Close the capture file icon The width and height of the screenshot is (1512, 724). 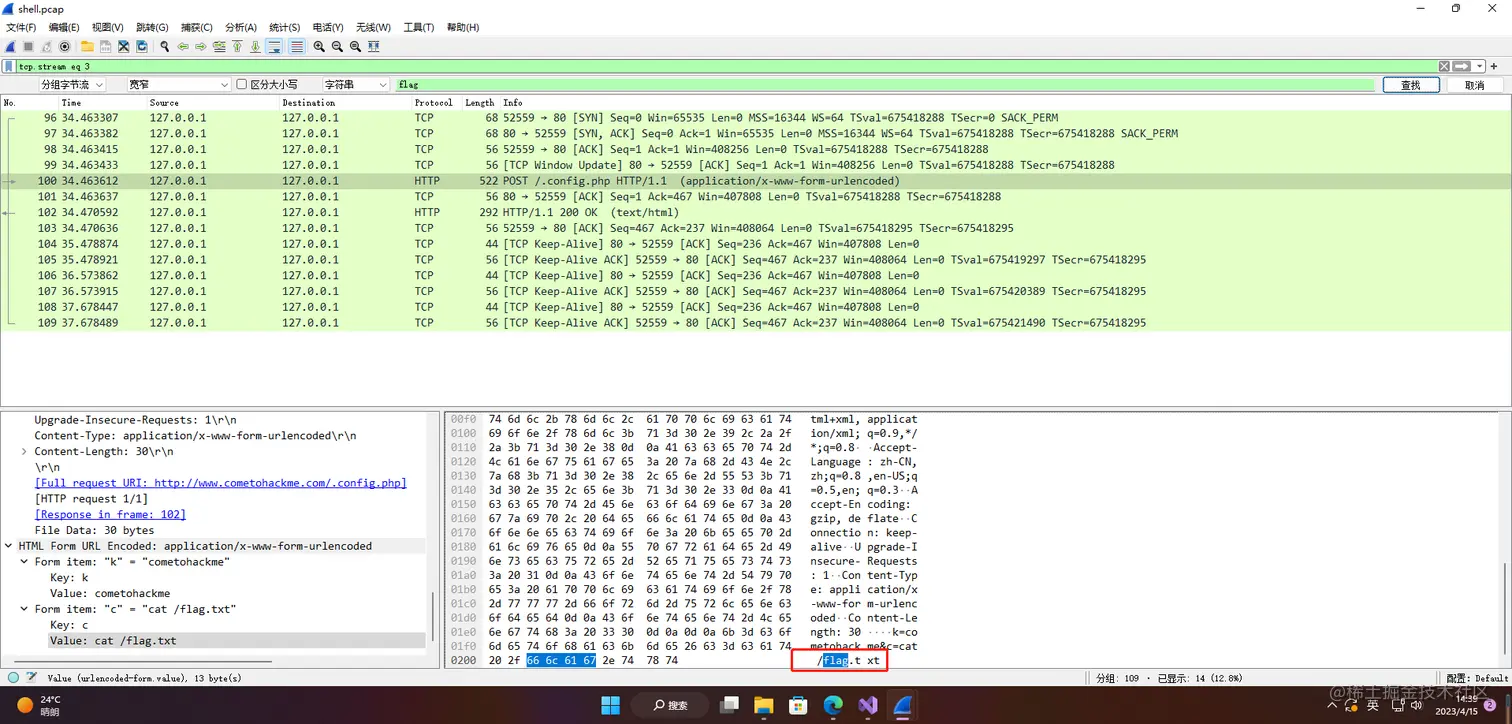[123, 46]
